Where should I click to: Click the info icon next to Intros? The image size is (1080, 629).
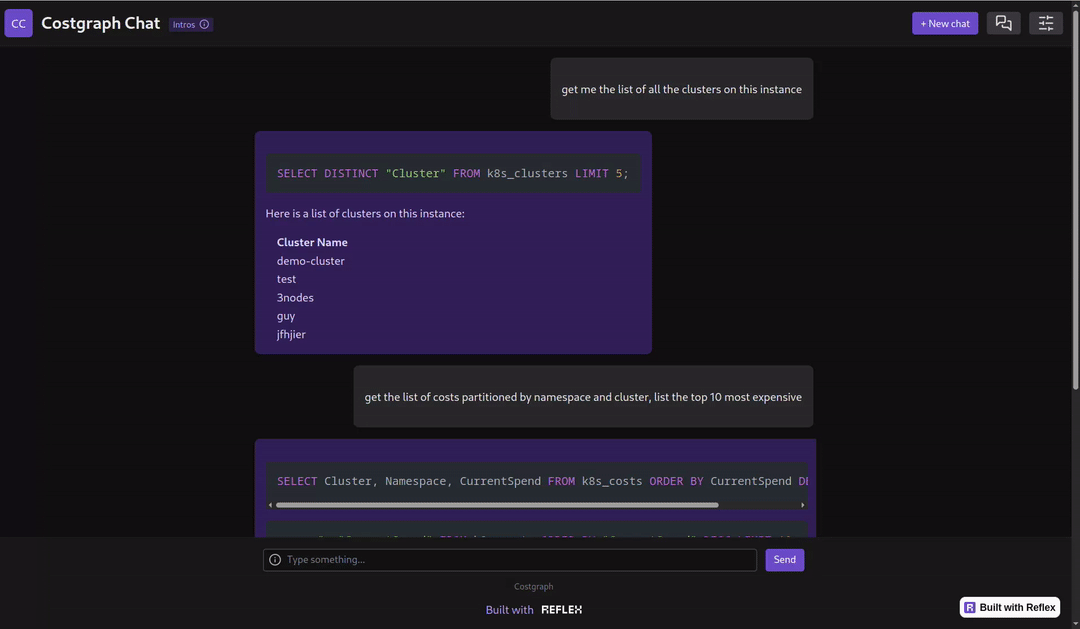pos(205,24)
